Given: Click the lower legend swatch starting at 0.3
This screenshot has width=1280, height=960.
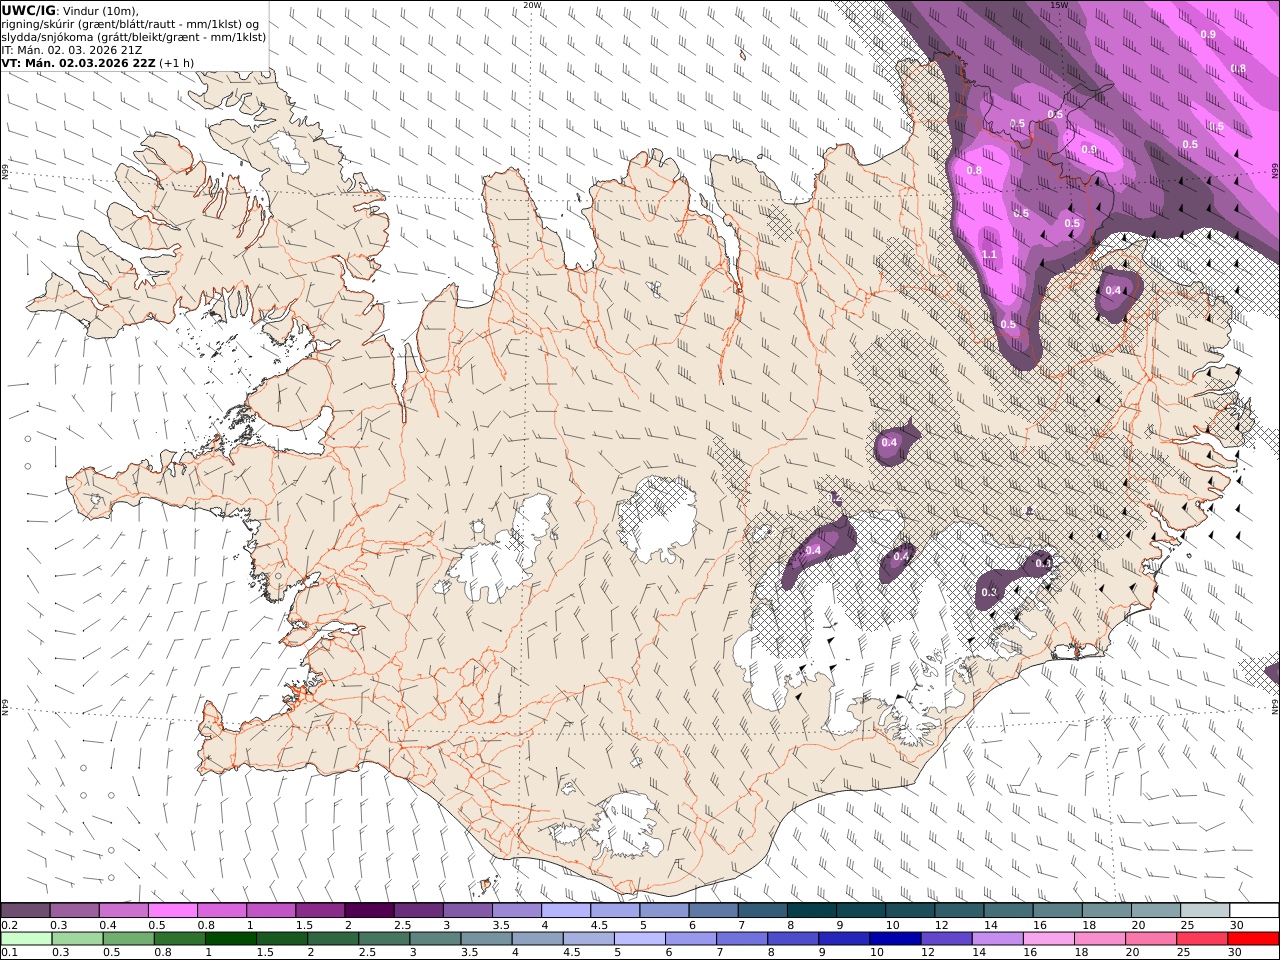Looking at the screenshot, I should [x=77, y=938].
